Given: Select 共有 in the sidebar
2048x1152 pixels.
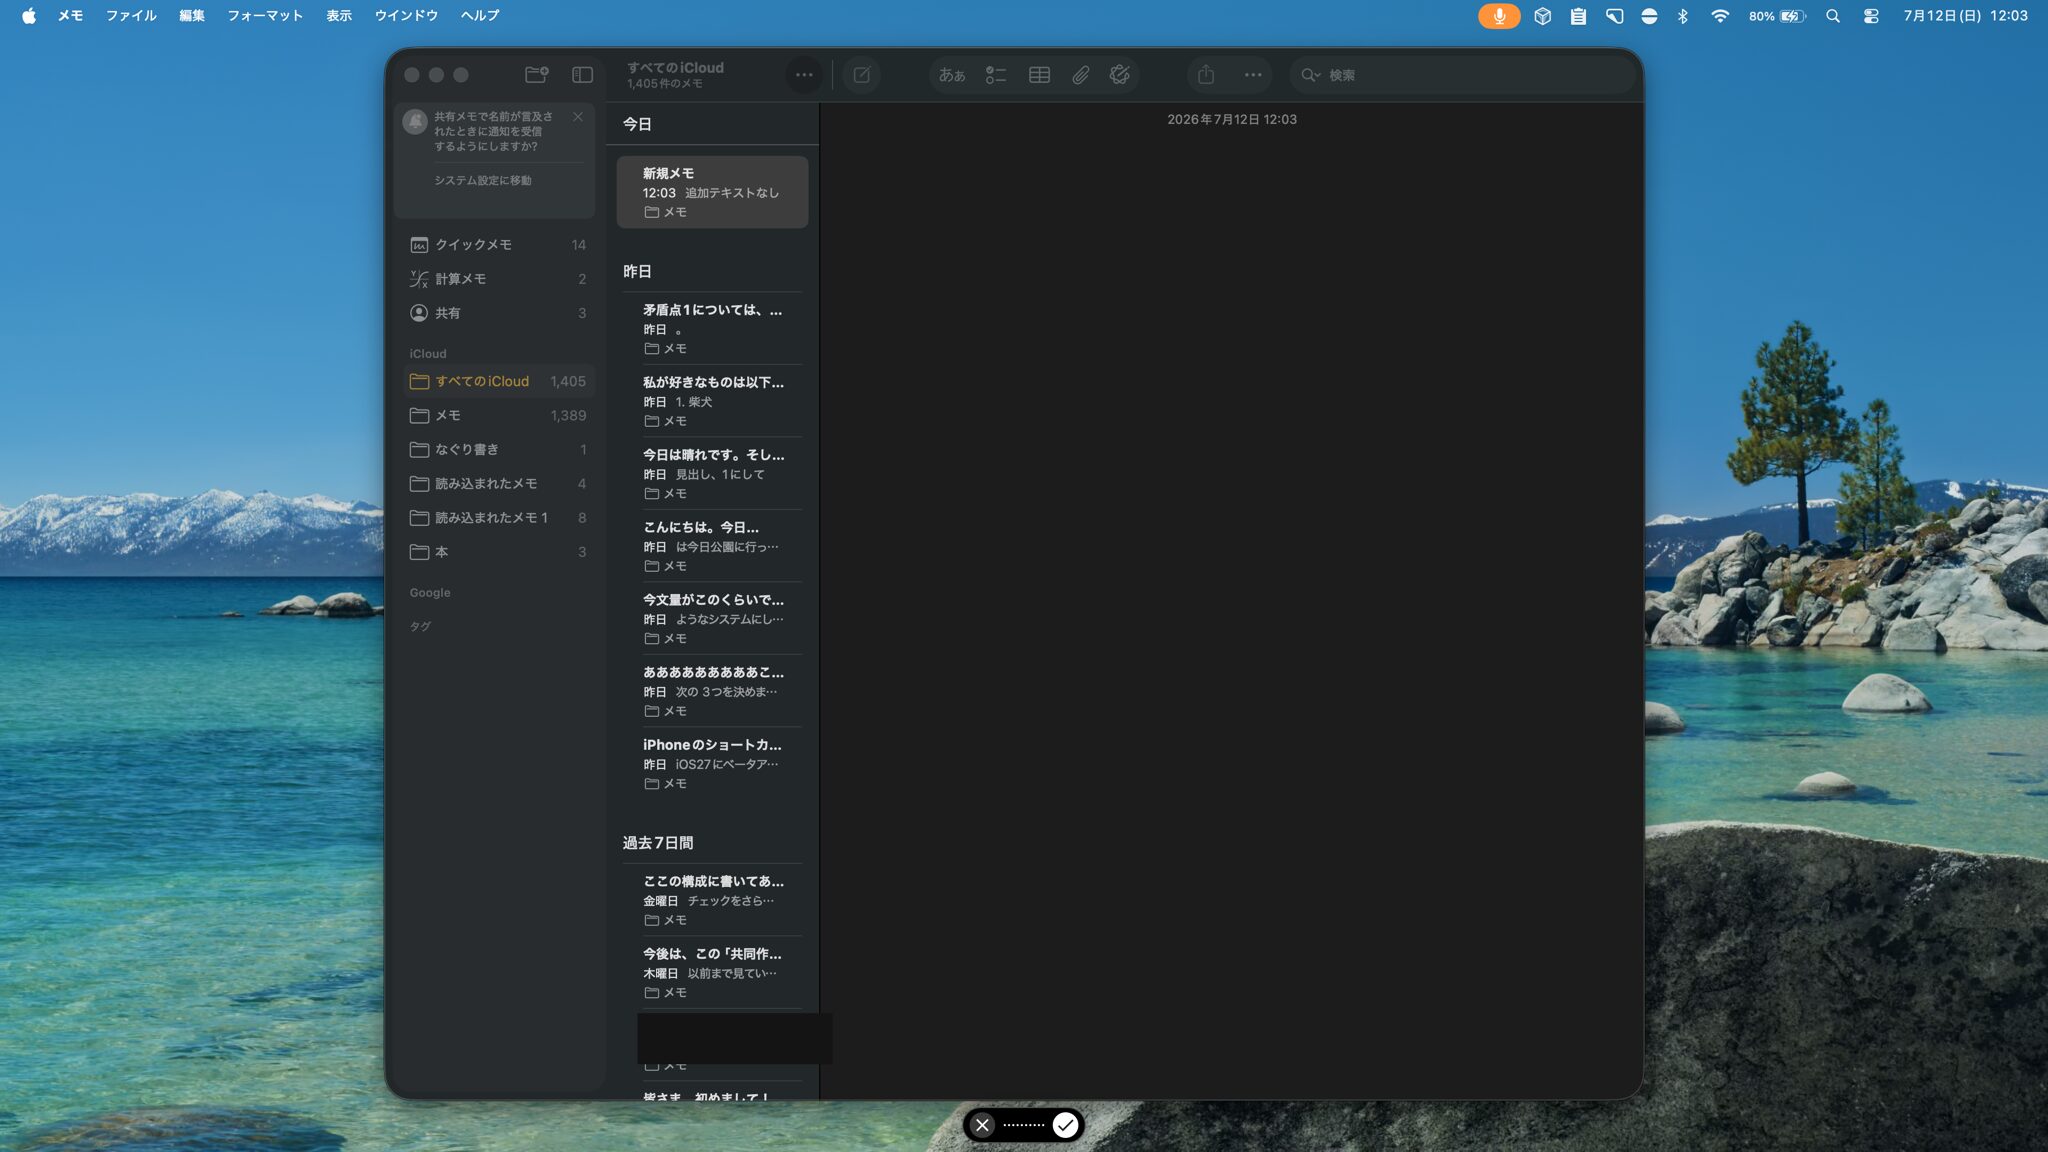Looking at the screenshot, I should (x=498, y=313).
